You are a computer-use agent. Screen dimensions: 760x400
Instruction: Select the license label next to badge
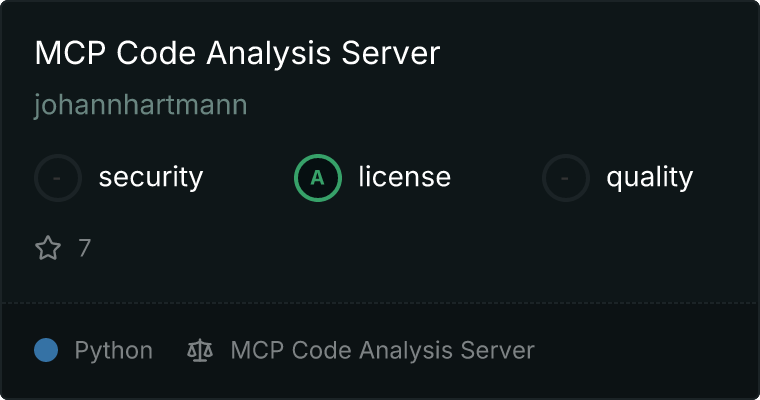405,176
